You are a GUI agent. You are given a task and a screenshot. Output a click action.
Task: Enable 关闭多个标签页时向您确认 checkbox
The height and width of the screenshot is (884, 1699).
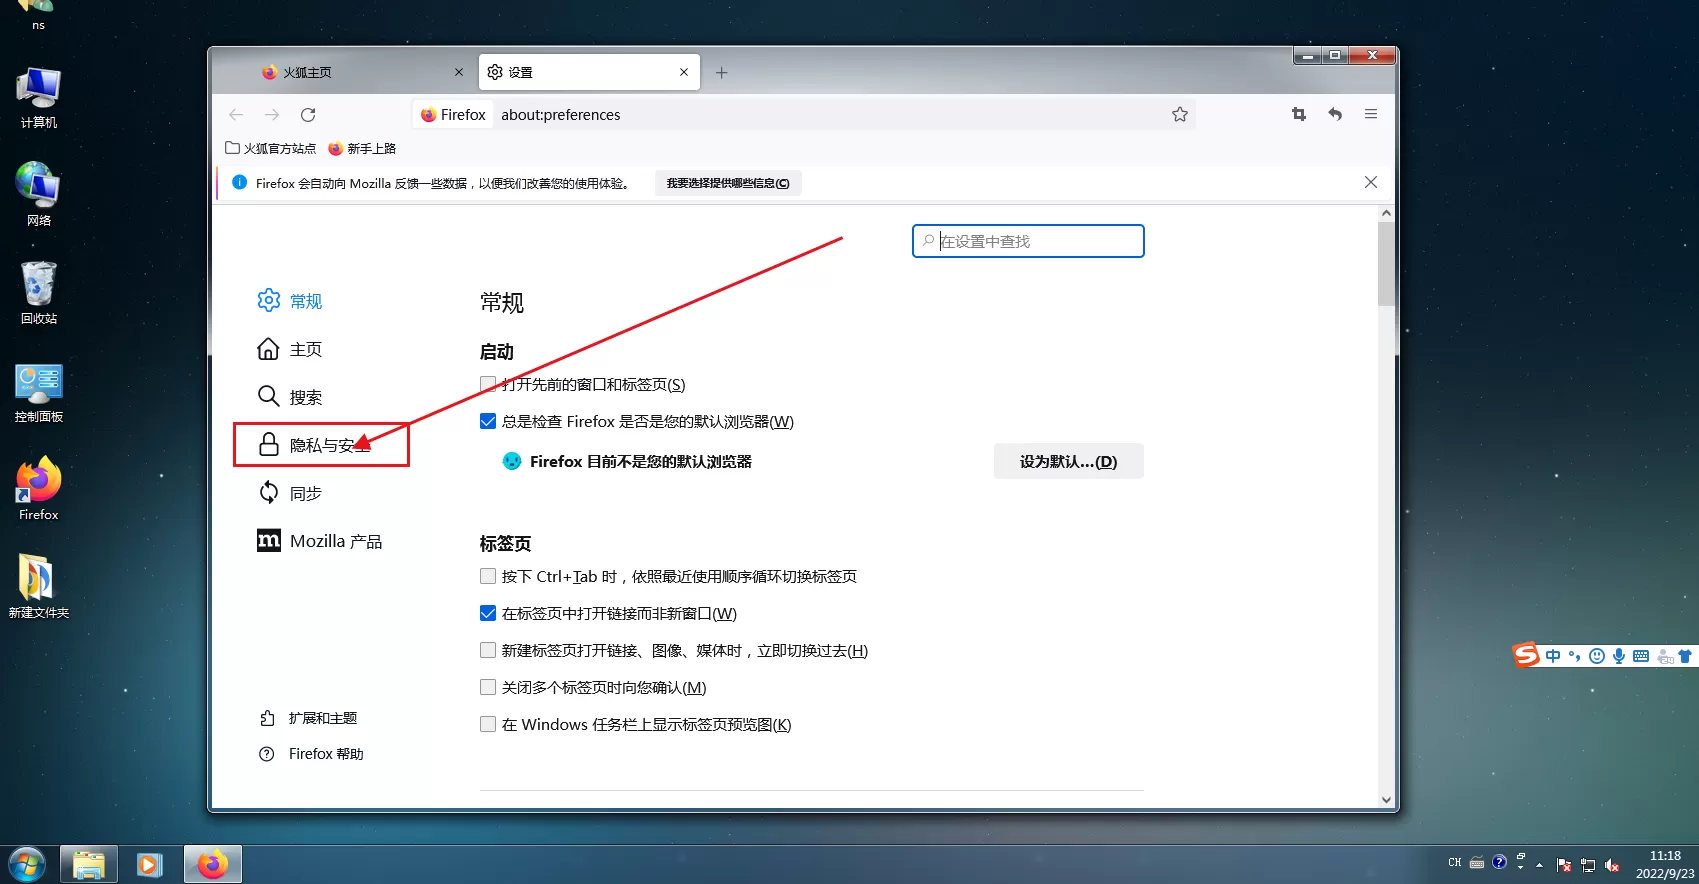pyautogui.click(x=488, y=687)
